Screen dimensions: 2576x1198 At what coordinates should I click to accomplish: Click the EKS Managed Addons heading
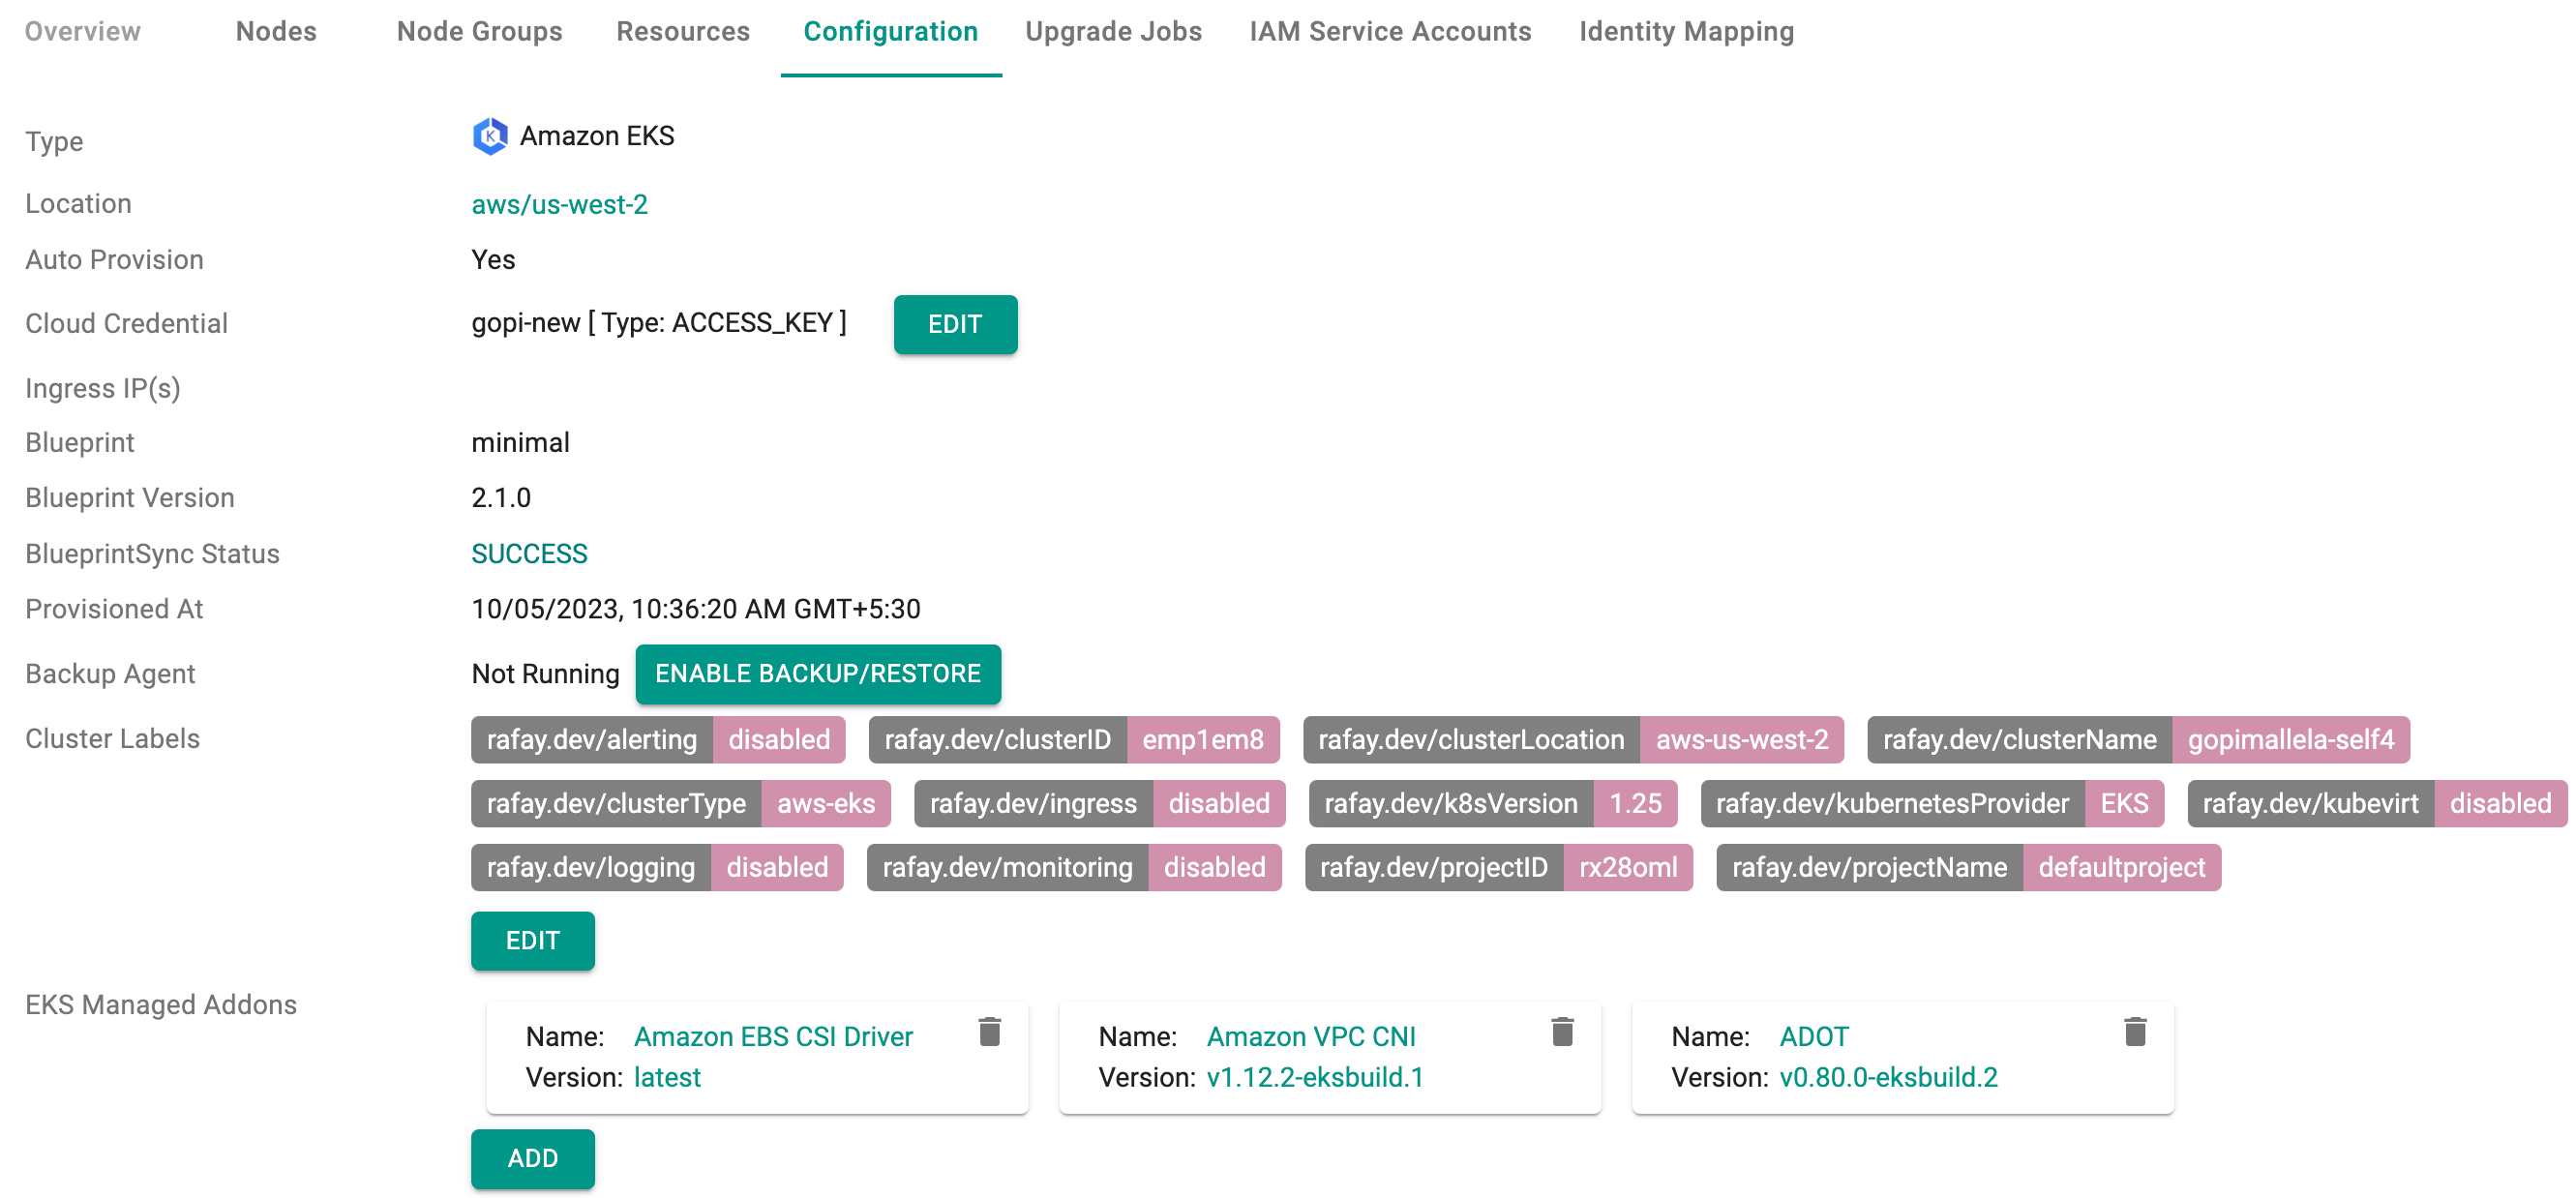[161, 1005]
